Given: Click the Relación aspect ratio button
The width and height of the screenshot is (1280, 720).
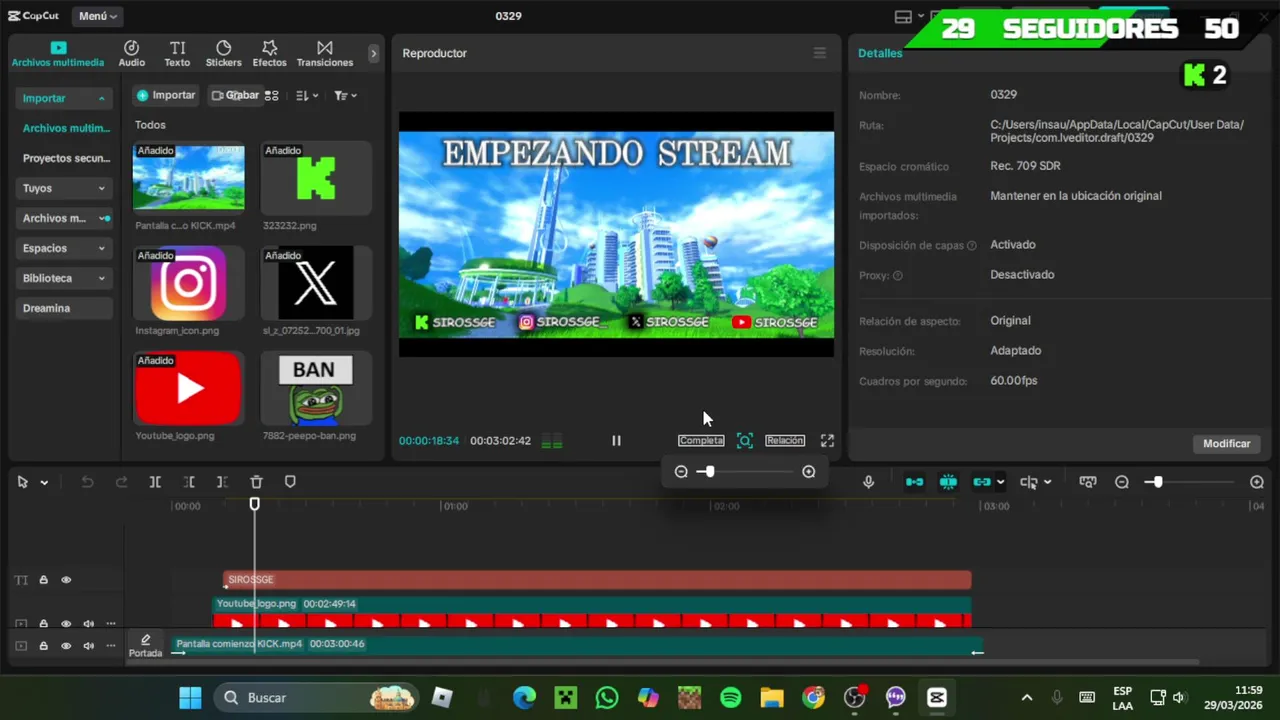Looking at the screenshot, I should pyautogui.click(x=785, y=440).
